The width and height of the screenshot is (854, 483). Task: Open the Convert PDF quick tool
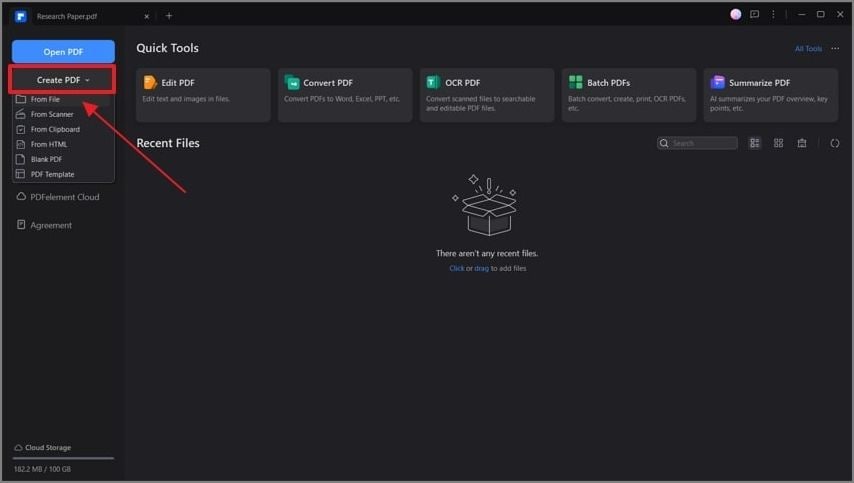coord(345,95)
